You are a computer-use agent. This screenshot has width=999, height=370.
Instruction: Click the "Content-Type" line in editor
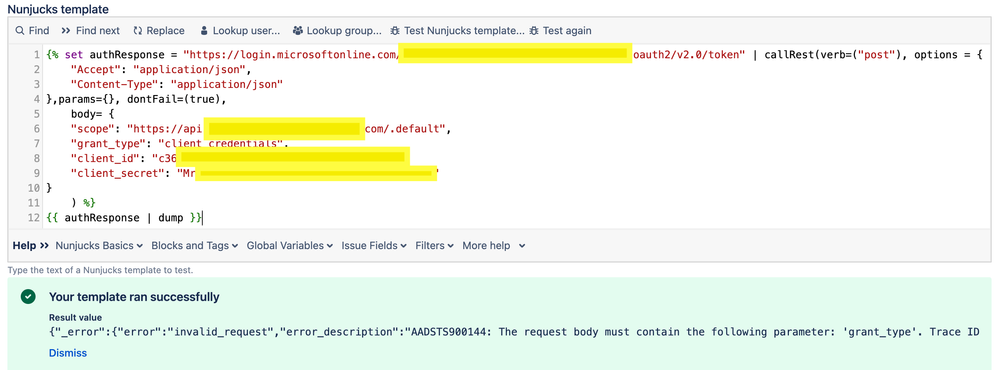[177, 84]
